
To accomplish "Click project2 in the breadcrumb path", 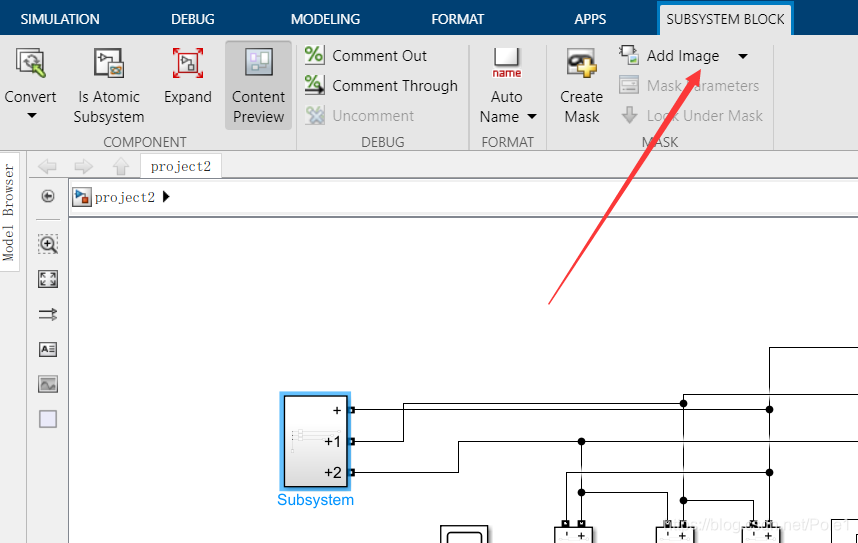I will (125, 197).
